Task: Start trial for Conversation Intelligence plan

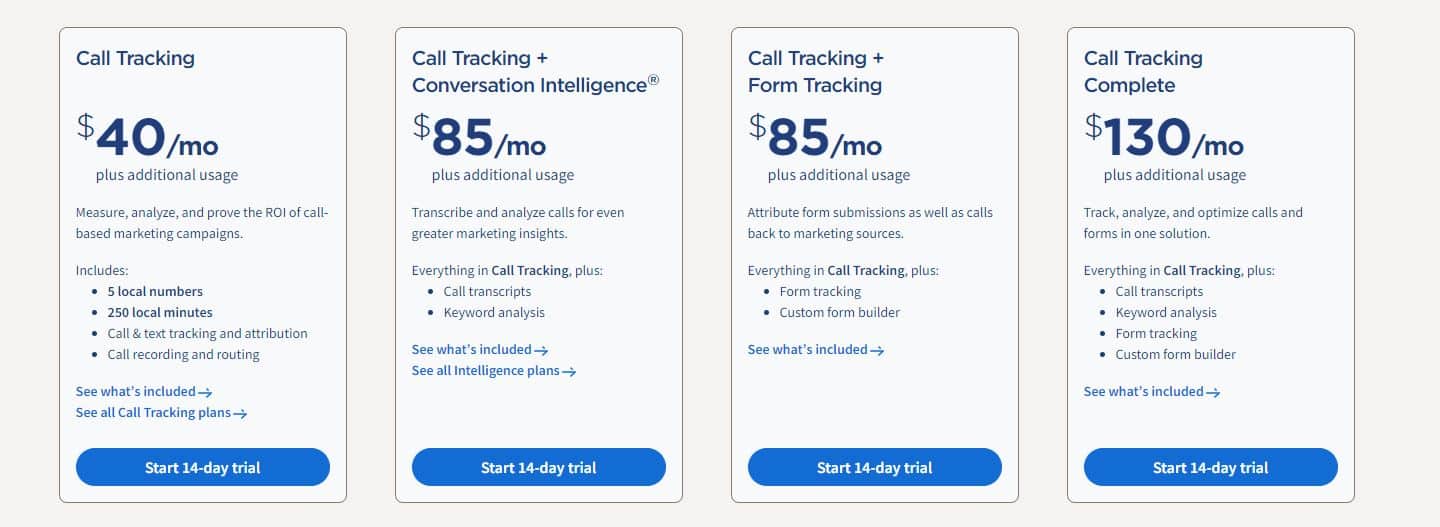Action: pyautogui.click(x=539, y=467)
